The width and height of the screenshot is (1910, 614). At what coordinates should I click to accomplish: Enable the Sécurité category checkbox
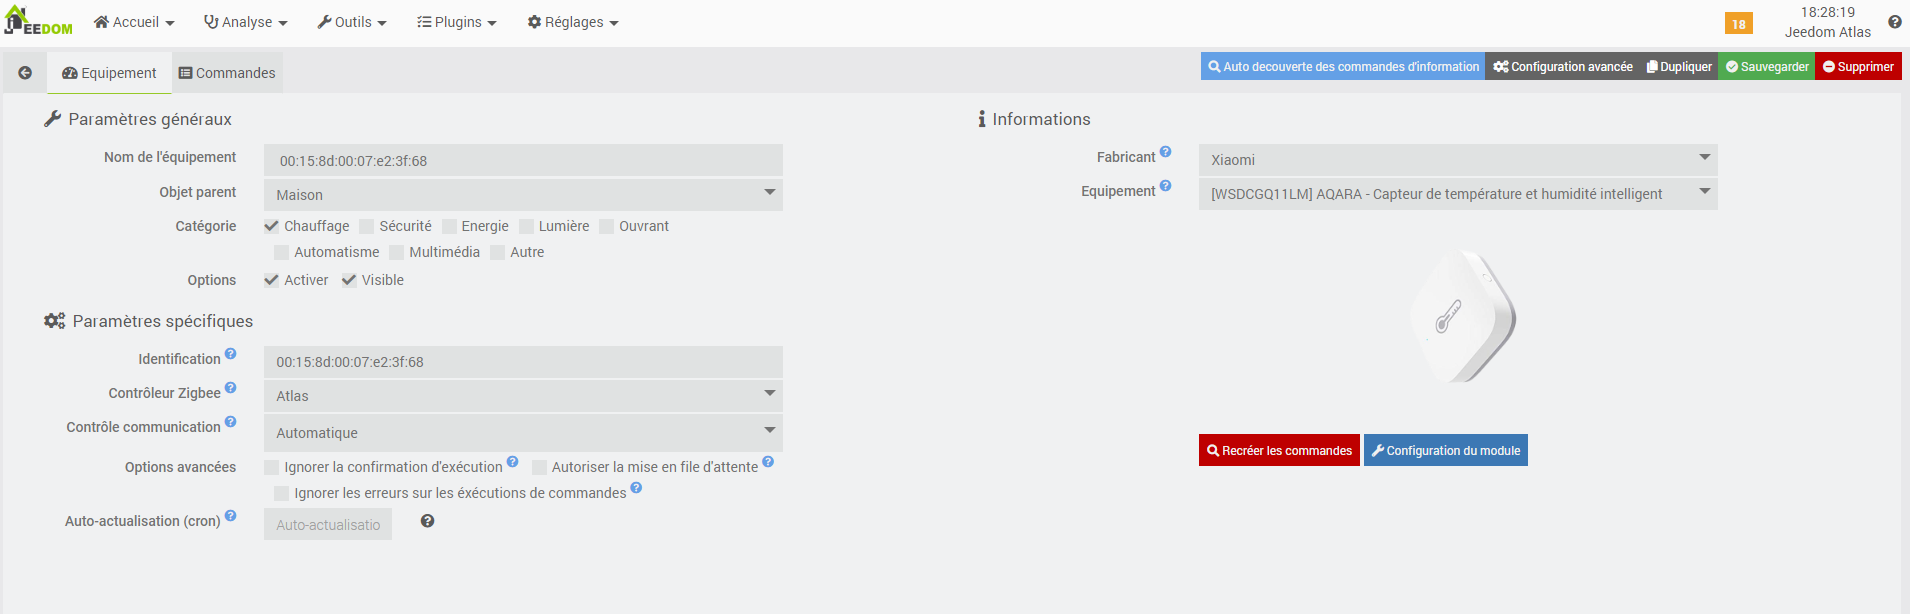pyautogui.click(x=367, y=226)
